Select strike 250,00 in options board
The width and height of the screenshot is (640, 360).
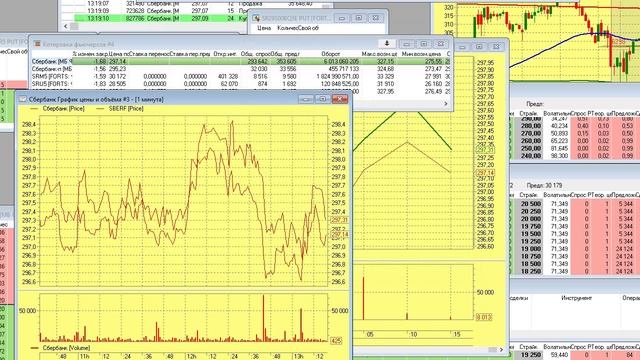point(531,148)
